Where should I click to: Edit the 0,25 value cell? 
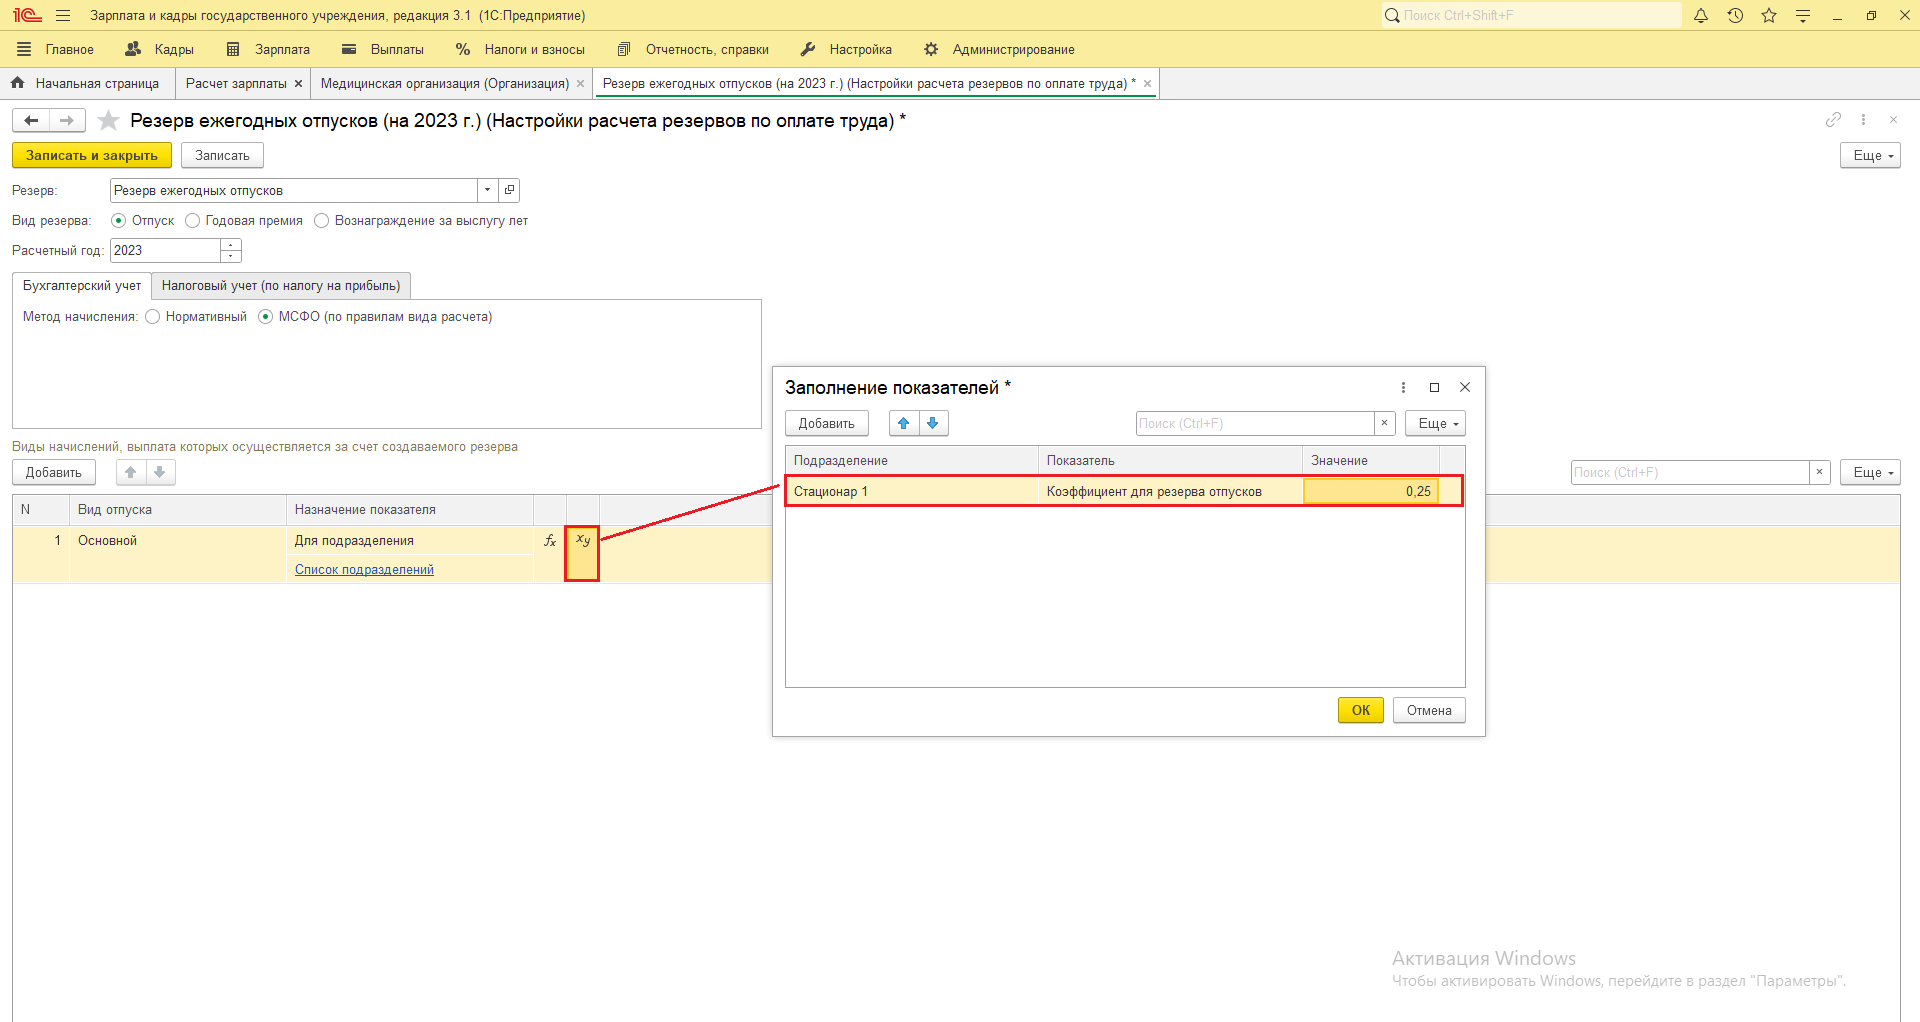coord(1371,491)
